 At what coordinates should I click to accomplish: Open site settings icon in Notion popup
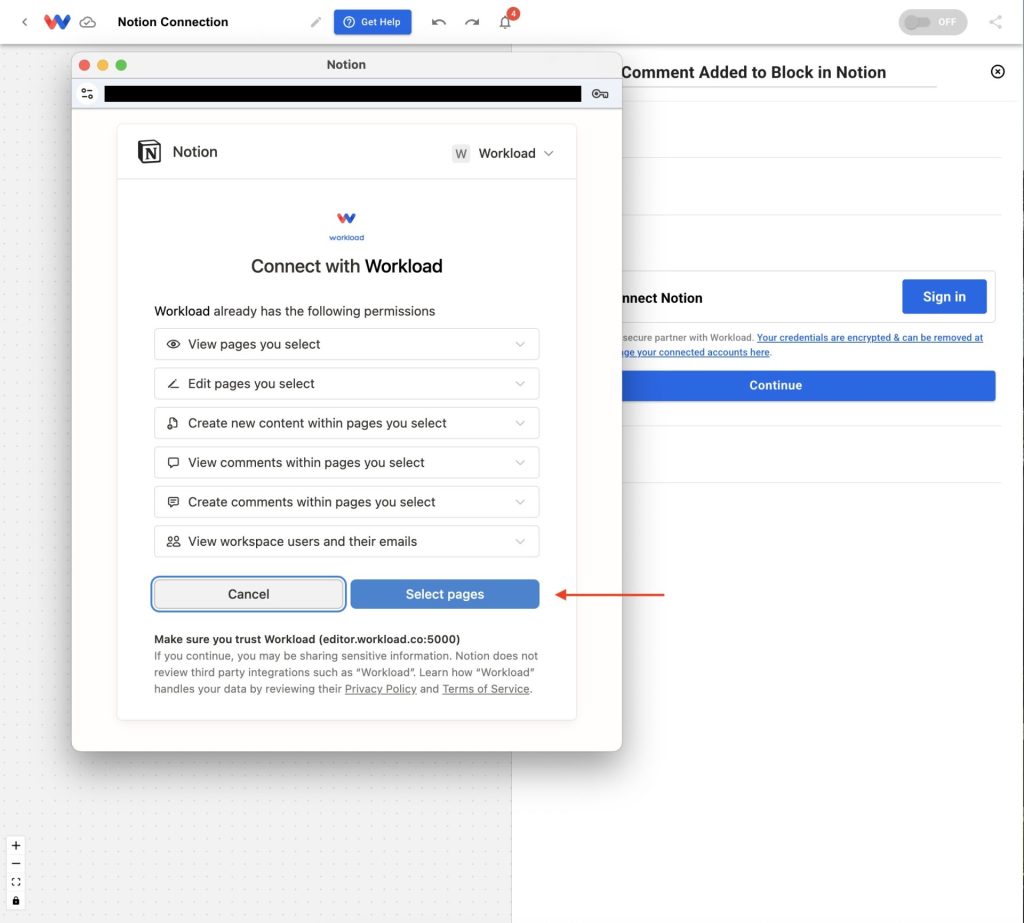pos(88,93)
